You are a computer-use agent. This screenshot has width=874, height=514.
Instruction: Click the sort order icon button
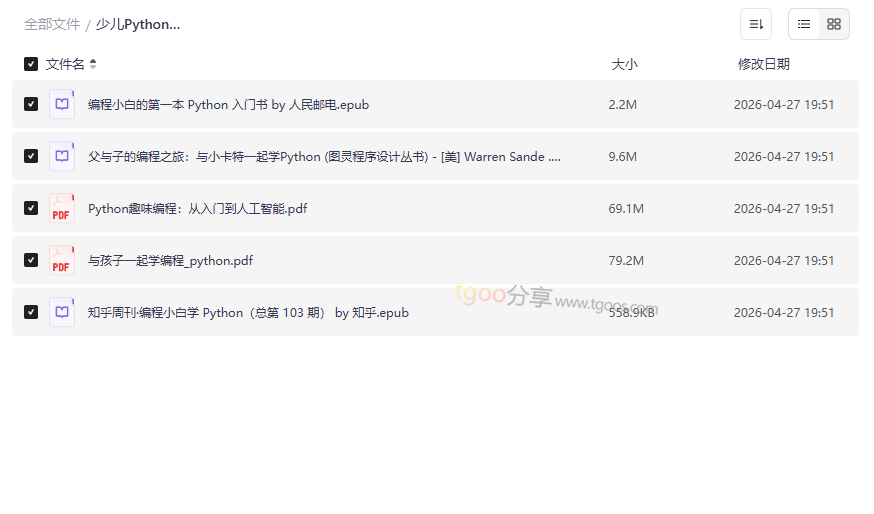point(756,24)
